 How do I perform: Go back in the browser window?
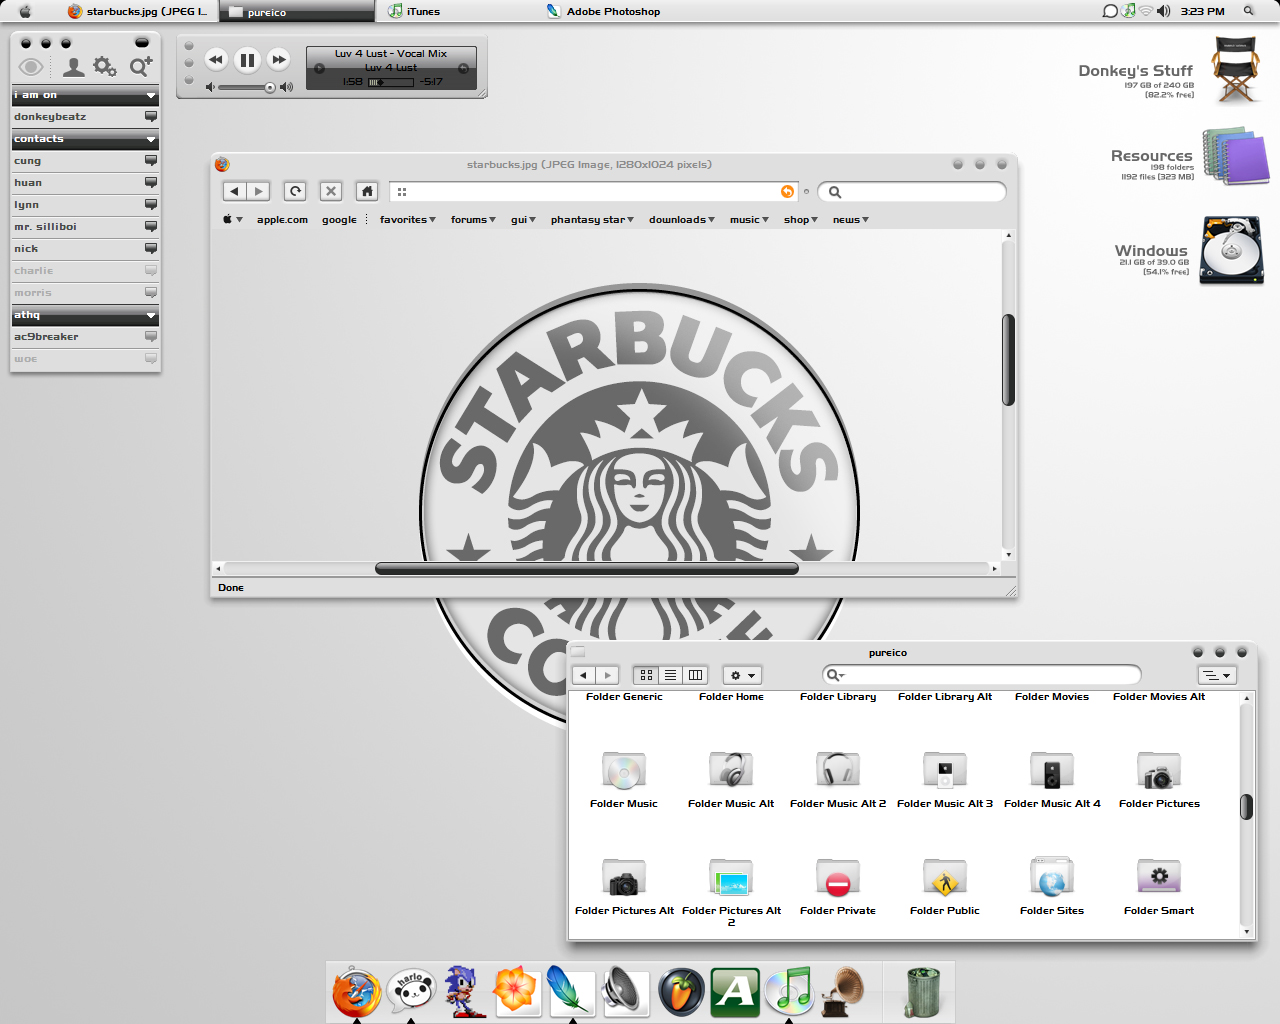click(x=234, y=191)
